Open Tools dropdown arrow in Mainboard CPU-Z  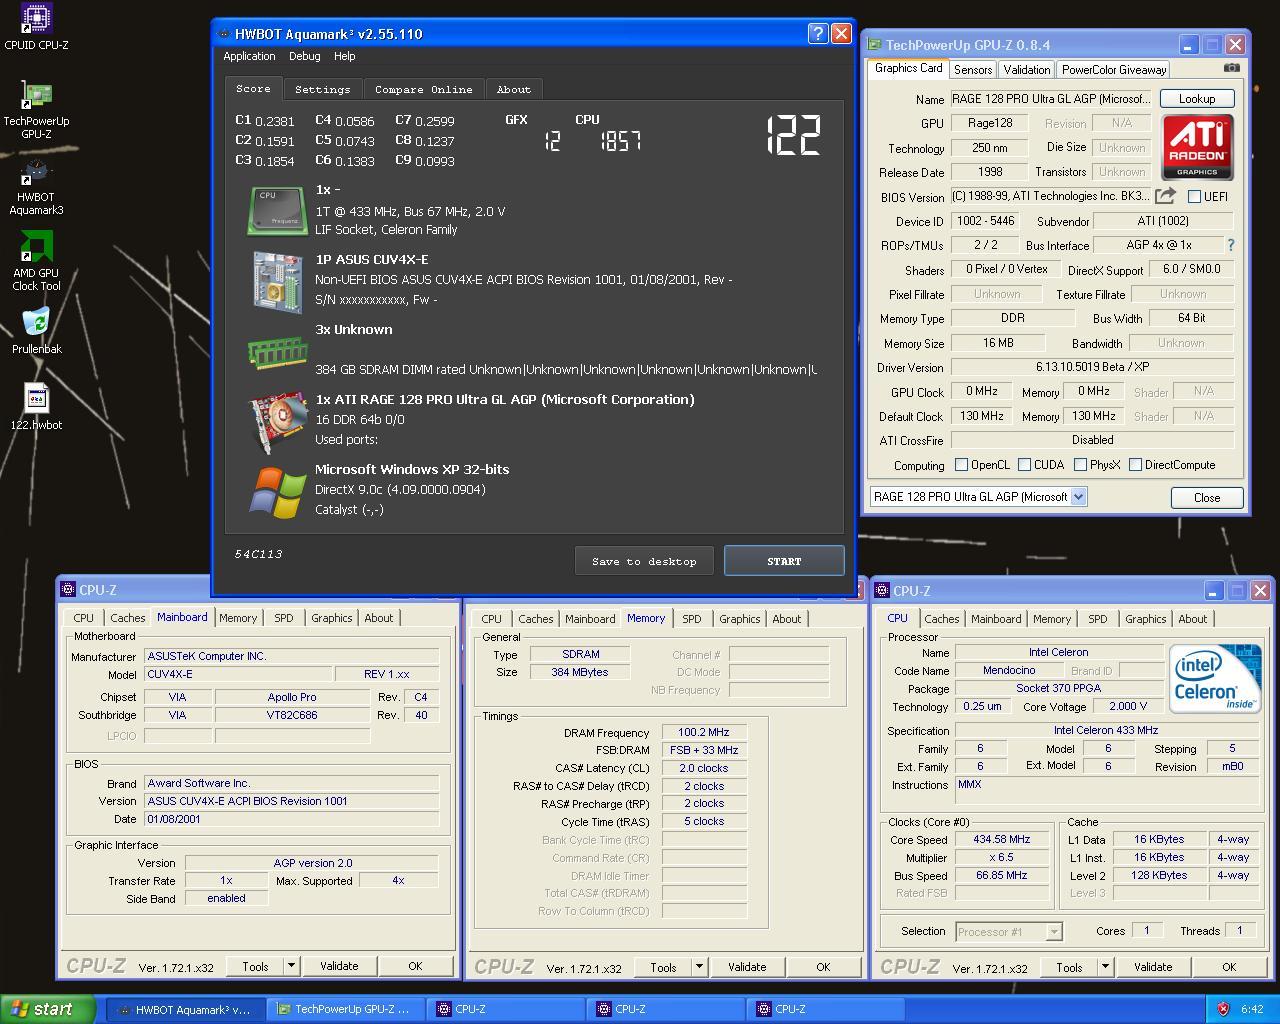click(291, 966)
